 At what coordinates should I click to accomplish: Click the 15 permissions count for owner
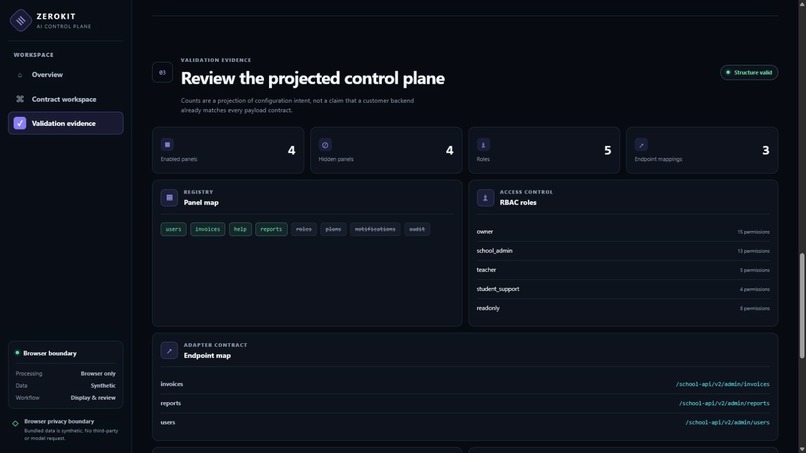click(x=754, y=232)
